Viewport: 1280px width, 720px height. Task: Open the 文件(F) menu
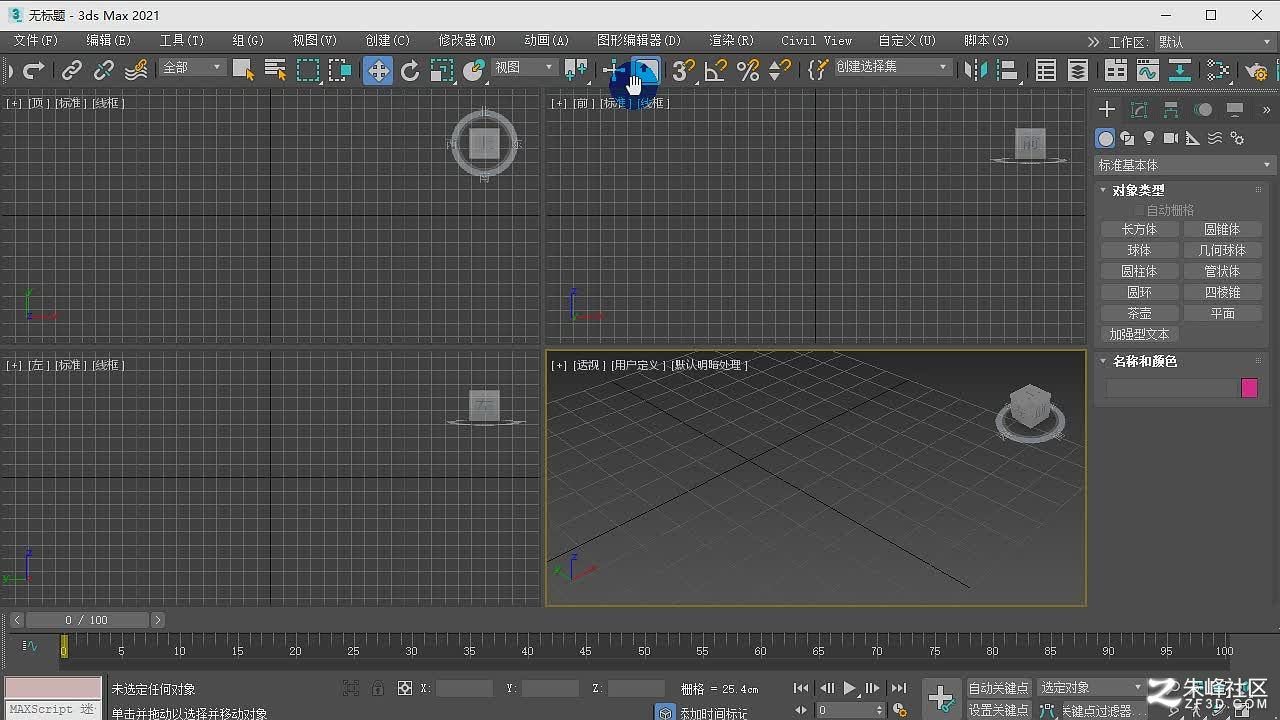click(36, 41)
